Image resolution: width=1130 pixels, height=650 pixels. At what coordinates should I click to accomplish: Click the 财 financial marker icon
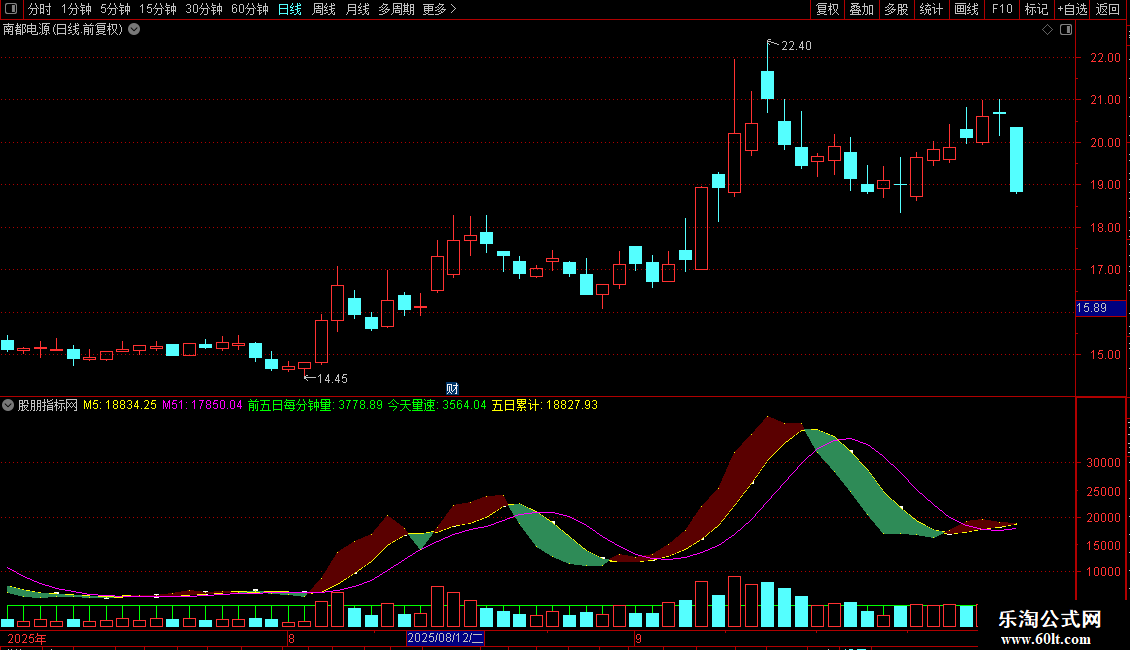452,388
